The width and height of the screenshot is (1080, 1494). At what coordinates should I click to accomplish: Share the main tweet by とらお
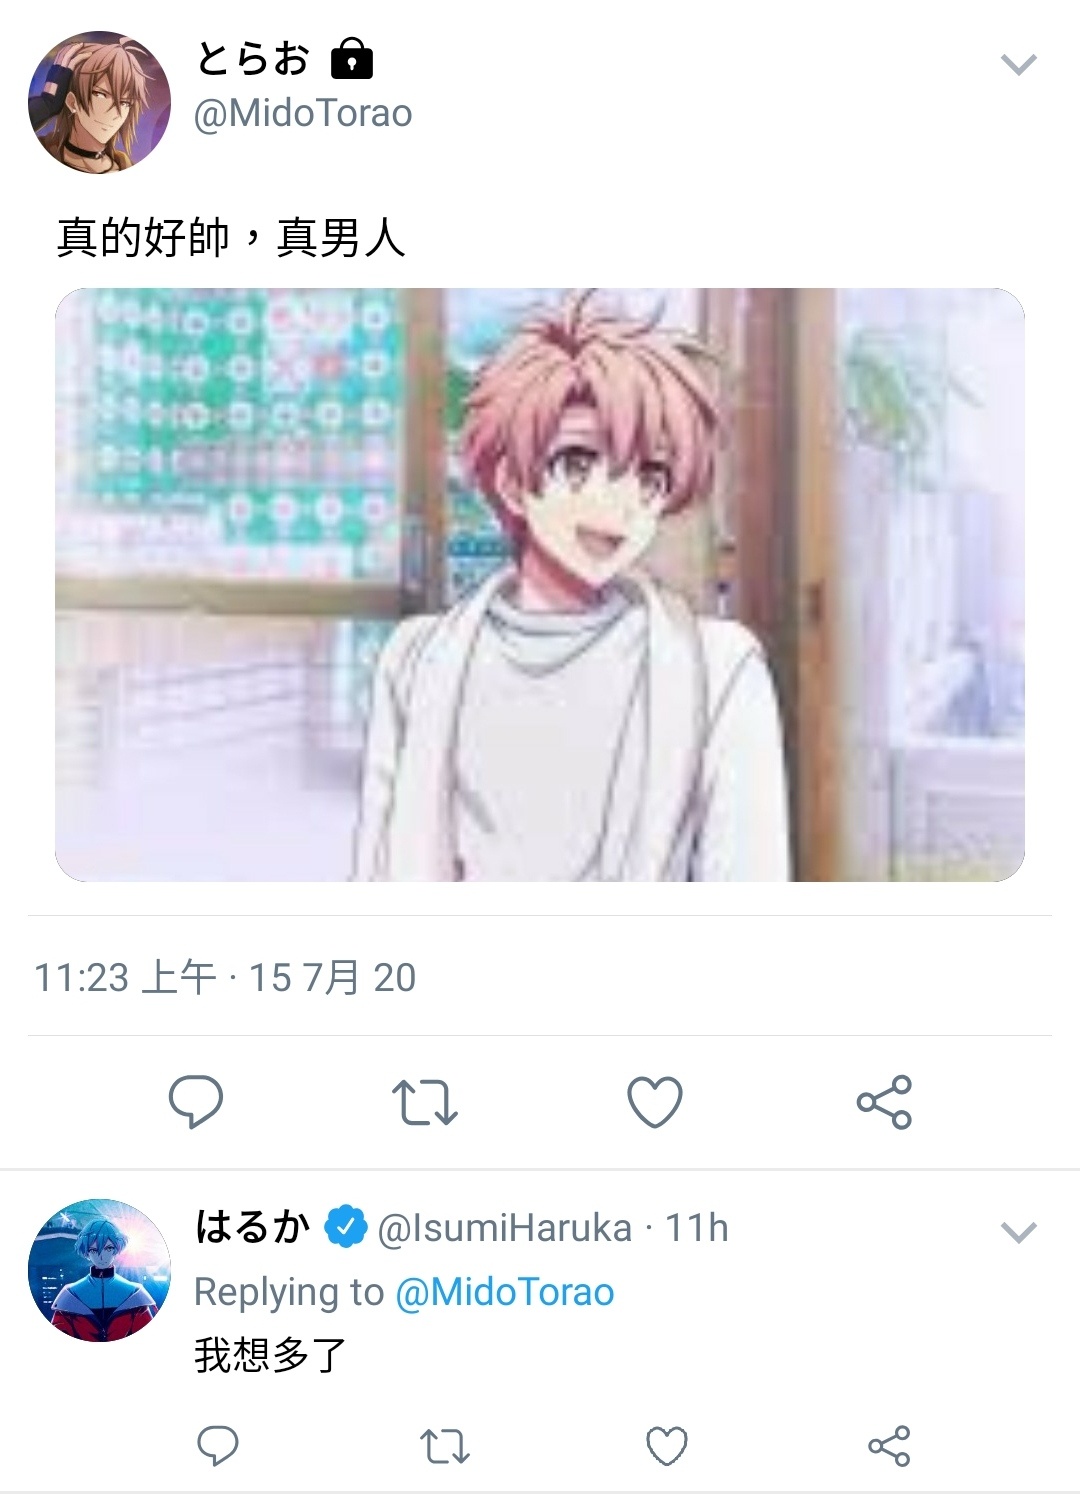coord(884,1102)
